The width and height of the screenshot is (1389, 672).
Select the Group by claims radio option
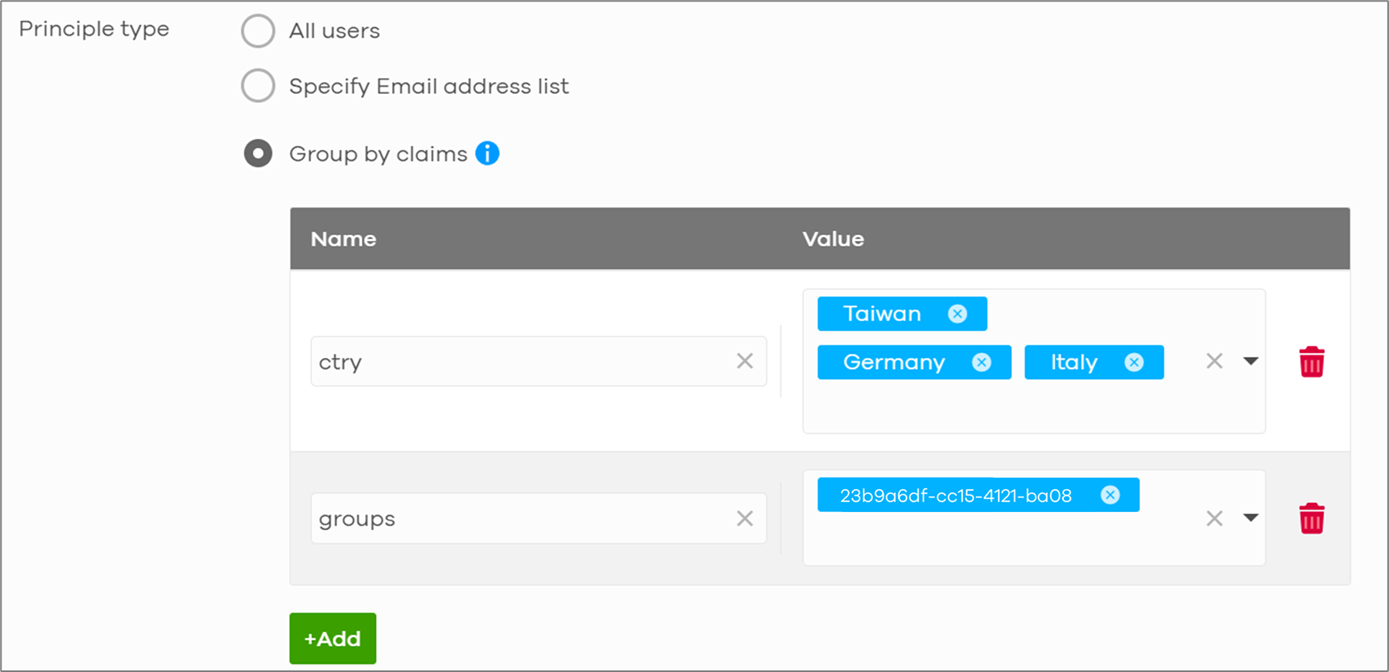[258, 154]
